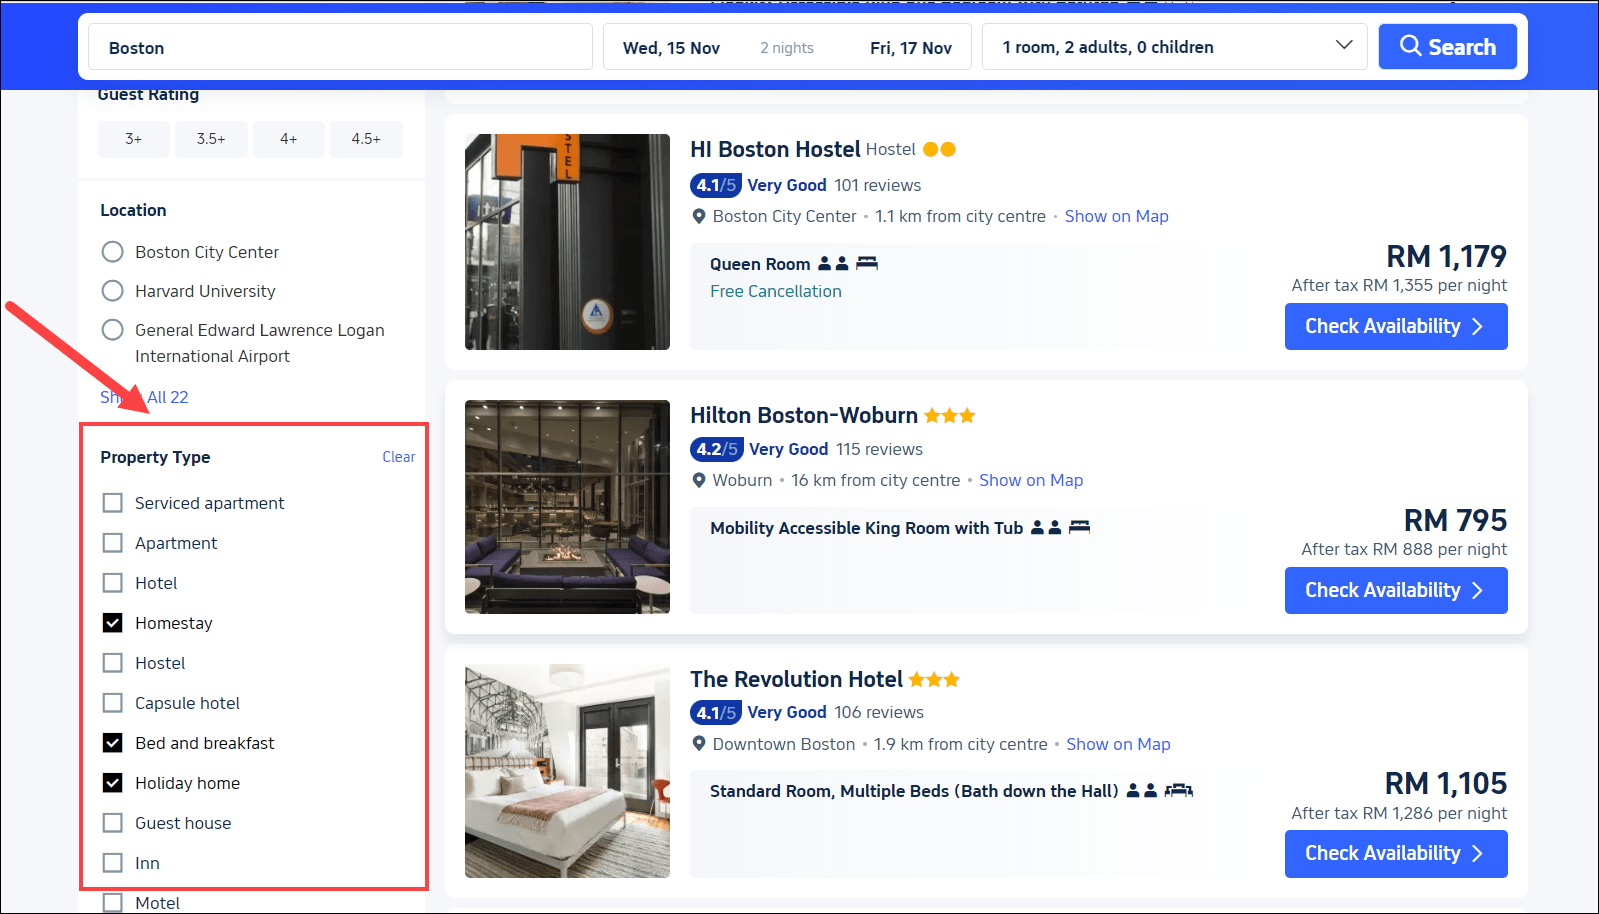Open The Revolution Hotel photo

point(567,771)
